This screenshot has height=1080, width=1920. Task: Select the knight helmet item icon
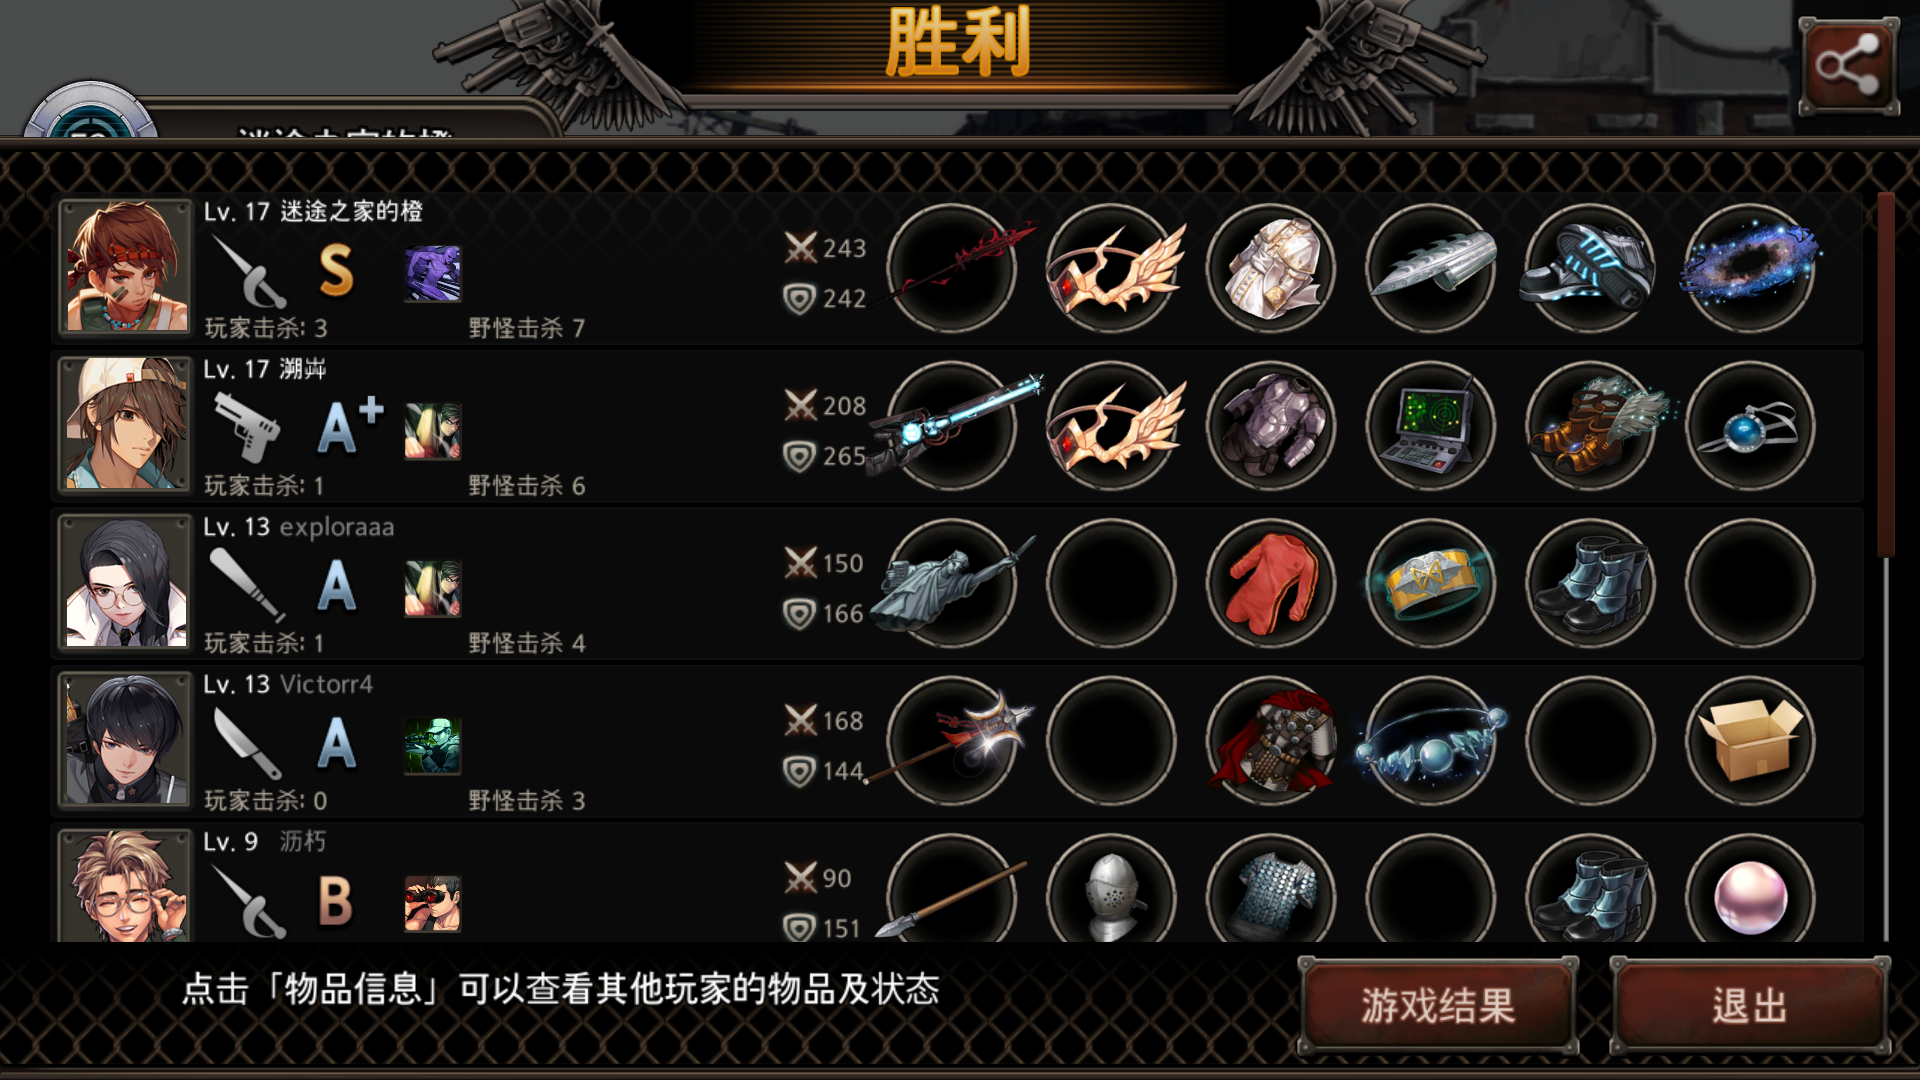pyautogui.click(x=1111, y=892)
